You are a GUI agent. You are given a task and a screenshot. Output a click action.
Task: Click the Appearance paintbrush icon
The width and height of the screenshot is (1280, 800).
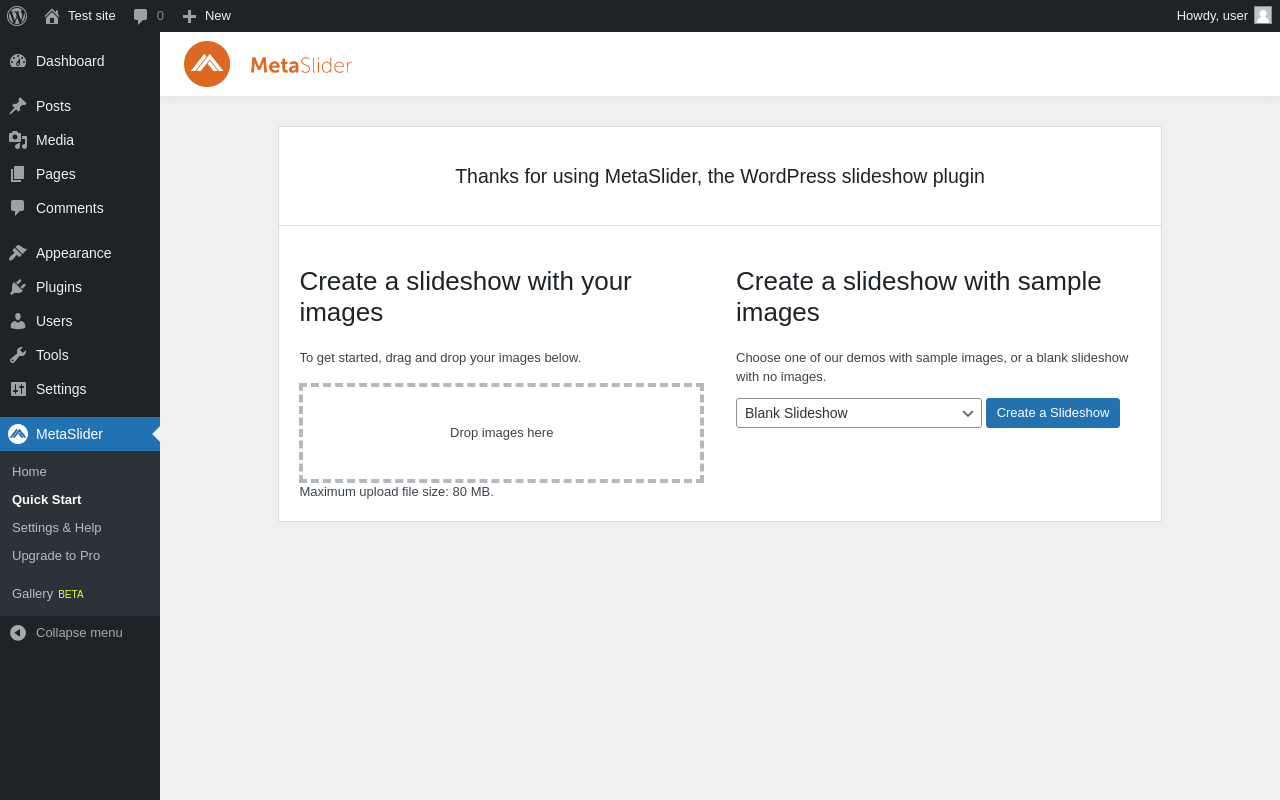point(18,253)
